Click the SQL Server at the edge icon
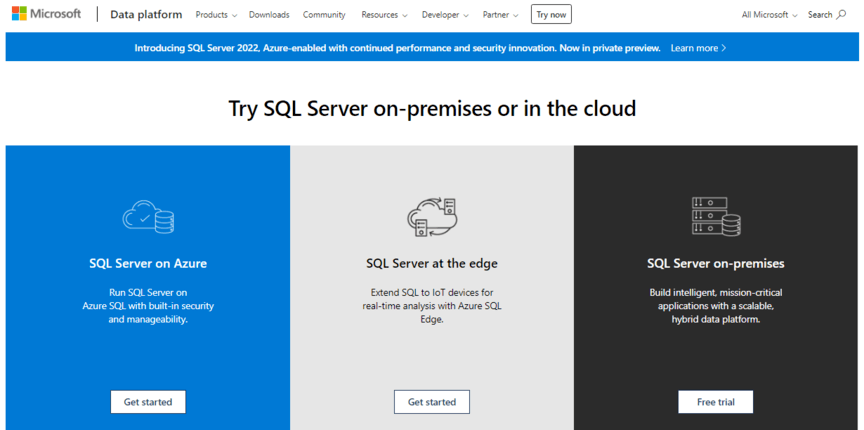Image resolution: width=864 pixels, height=430 pixels. pos(432,216)
